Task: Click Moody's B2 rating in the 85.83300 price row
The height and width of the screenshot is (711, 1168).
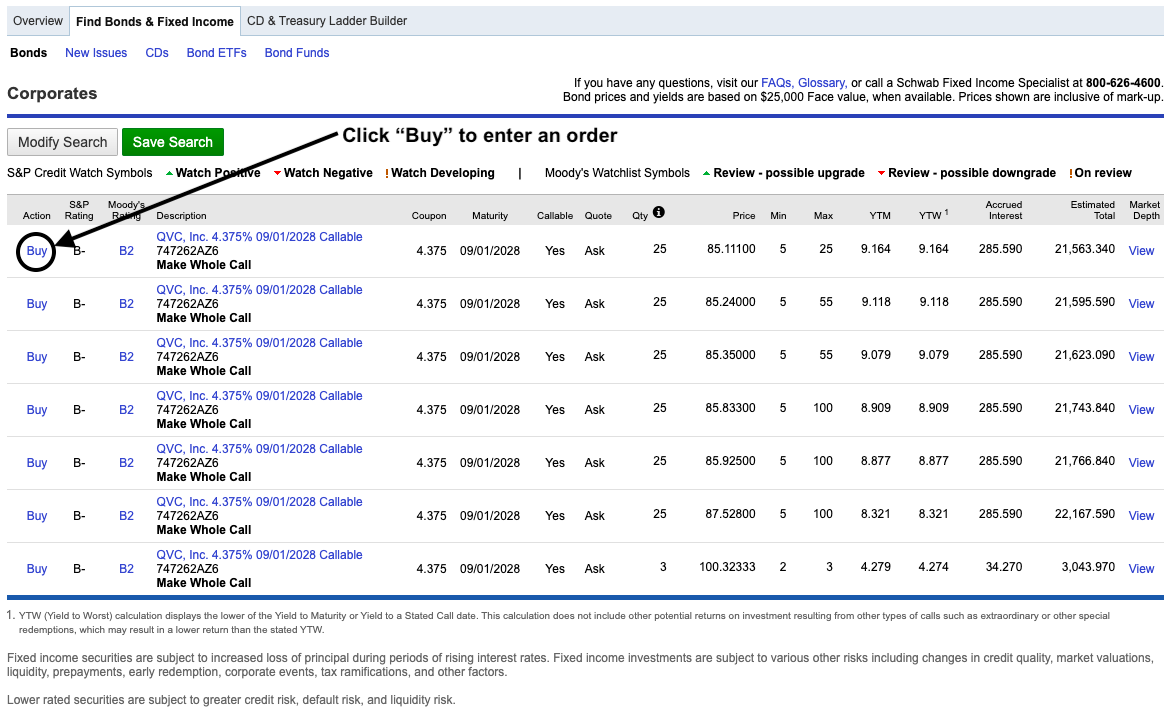Action: pyautogui.click(x=127, y=410)
